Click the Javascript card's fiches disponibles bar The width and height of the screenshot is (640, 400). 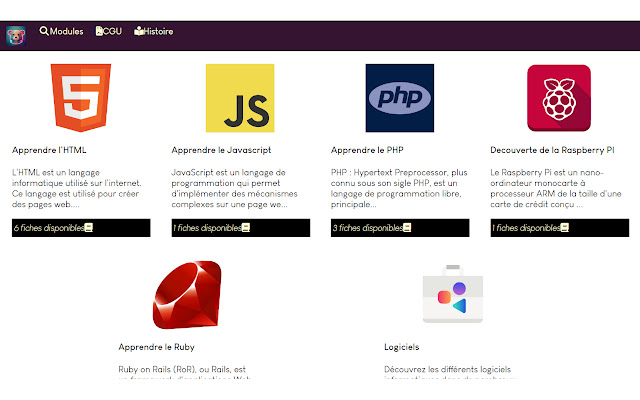(x=240, y=228)
